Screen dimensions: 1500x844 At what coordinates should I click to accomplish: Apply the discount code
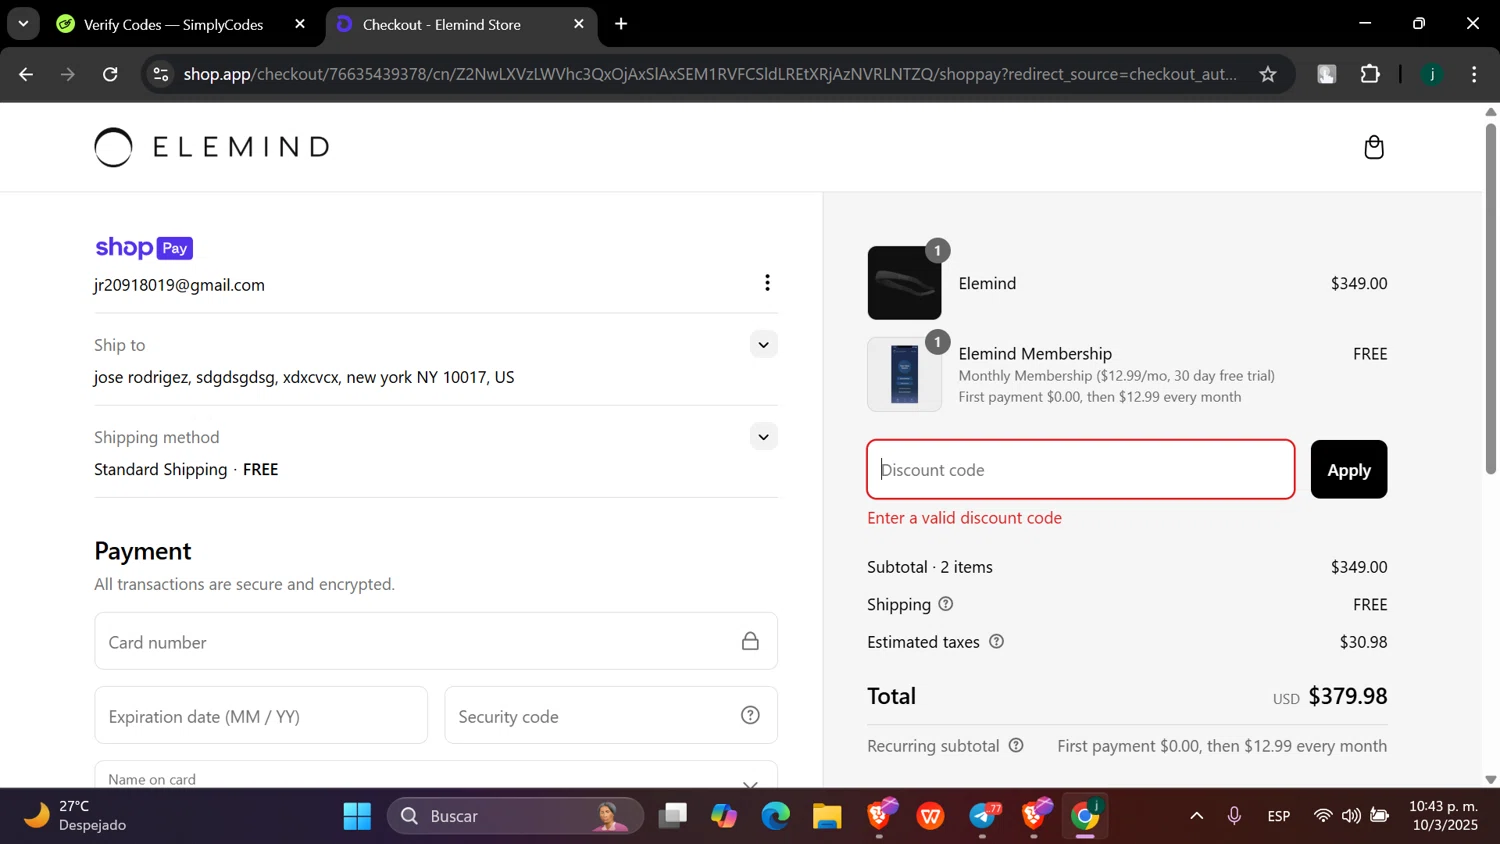click(x=1348, y=469)
